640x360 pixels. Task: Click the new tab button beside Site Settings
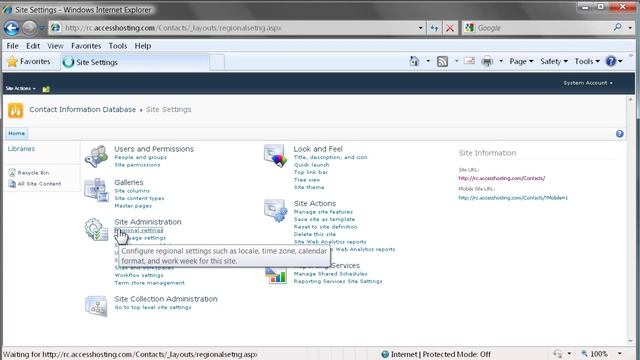pyautogui.click(x=217, y=62)
